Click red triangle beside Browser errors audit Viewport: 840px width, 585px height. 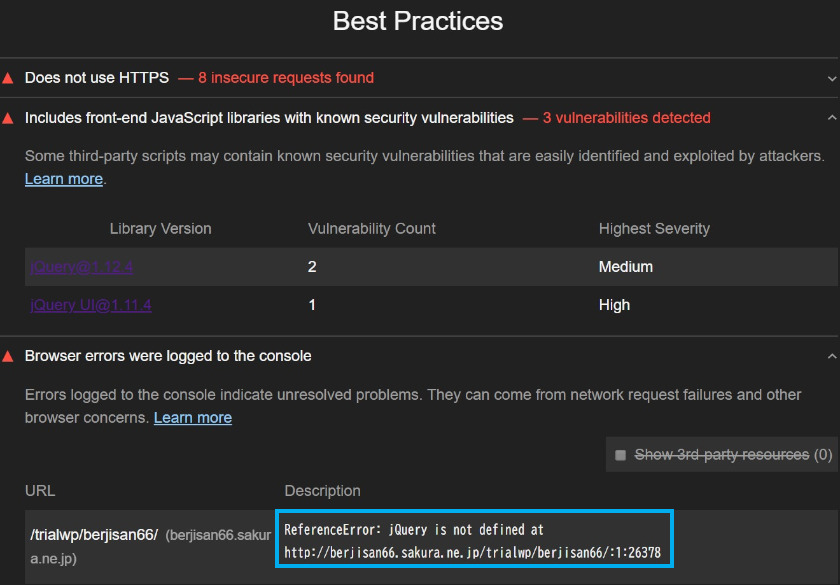(x=8, y=356)
